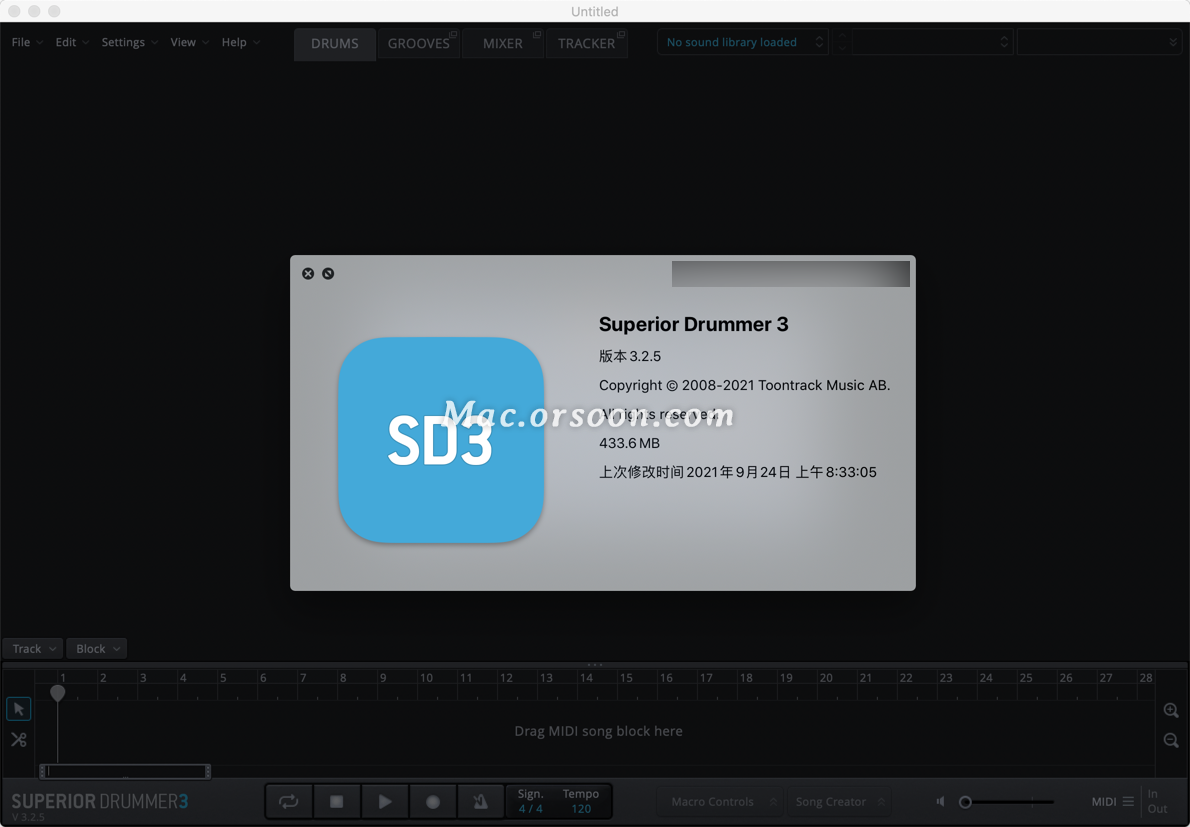Click the SUPERIOR DRUMMER 3 logo text
The image size is (1190, 827).
point(99,801)
